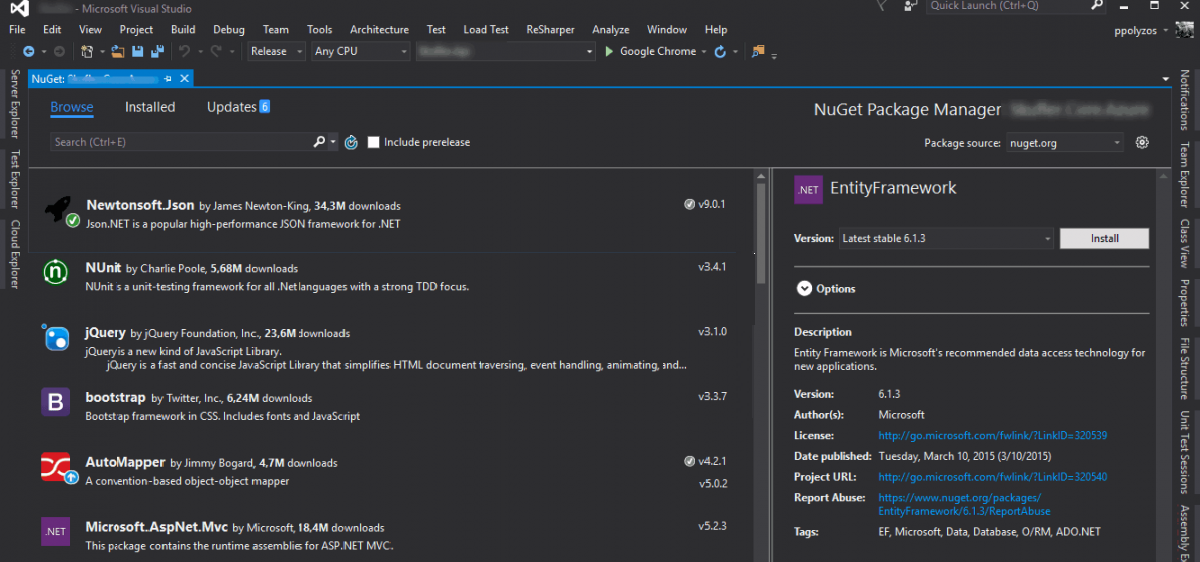Viewport: 1200px width, 562px height.
Task: Open the Server Explorer side panel
Action: click(14, 104)
